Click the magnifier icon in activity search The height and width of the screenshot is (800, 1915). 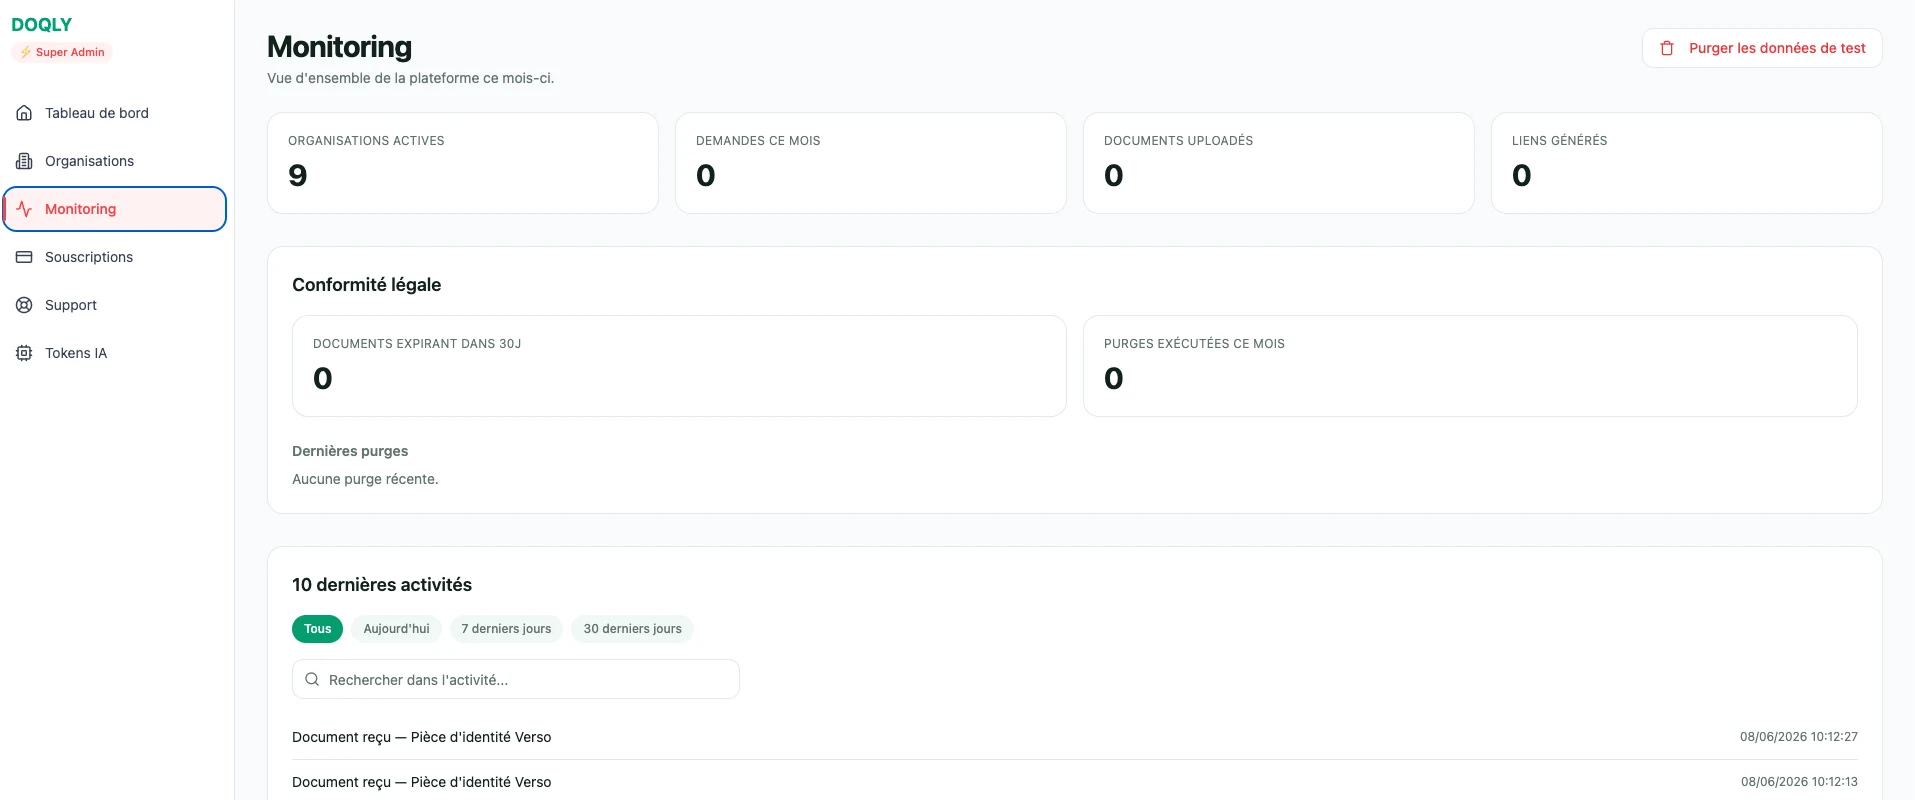pyautogui.click(x=312, y=679)
